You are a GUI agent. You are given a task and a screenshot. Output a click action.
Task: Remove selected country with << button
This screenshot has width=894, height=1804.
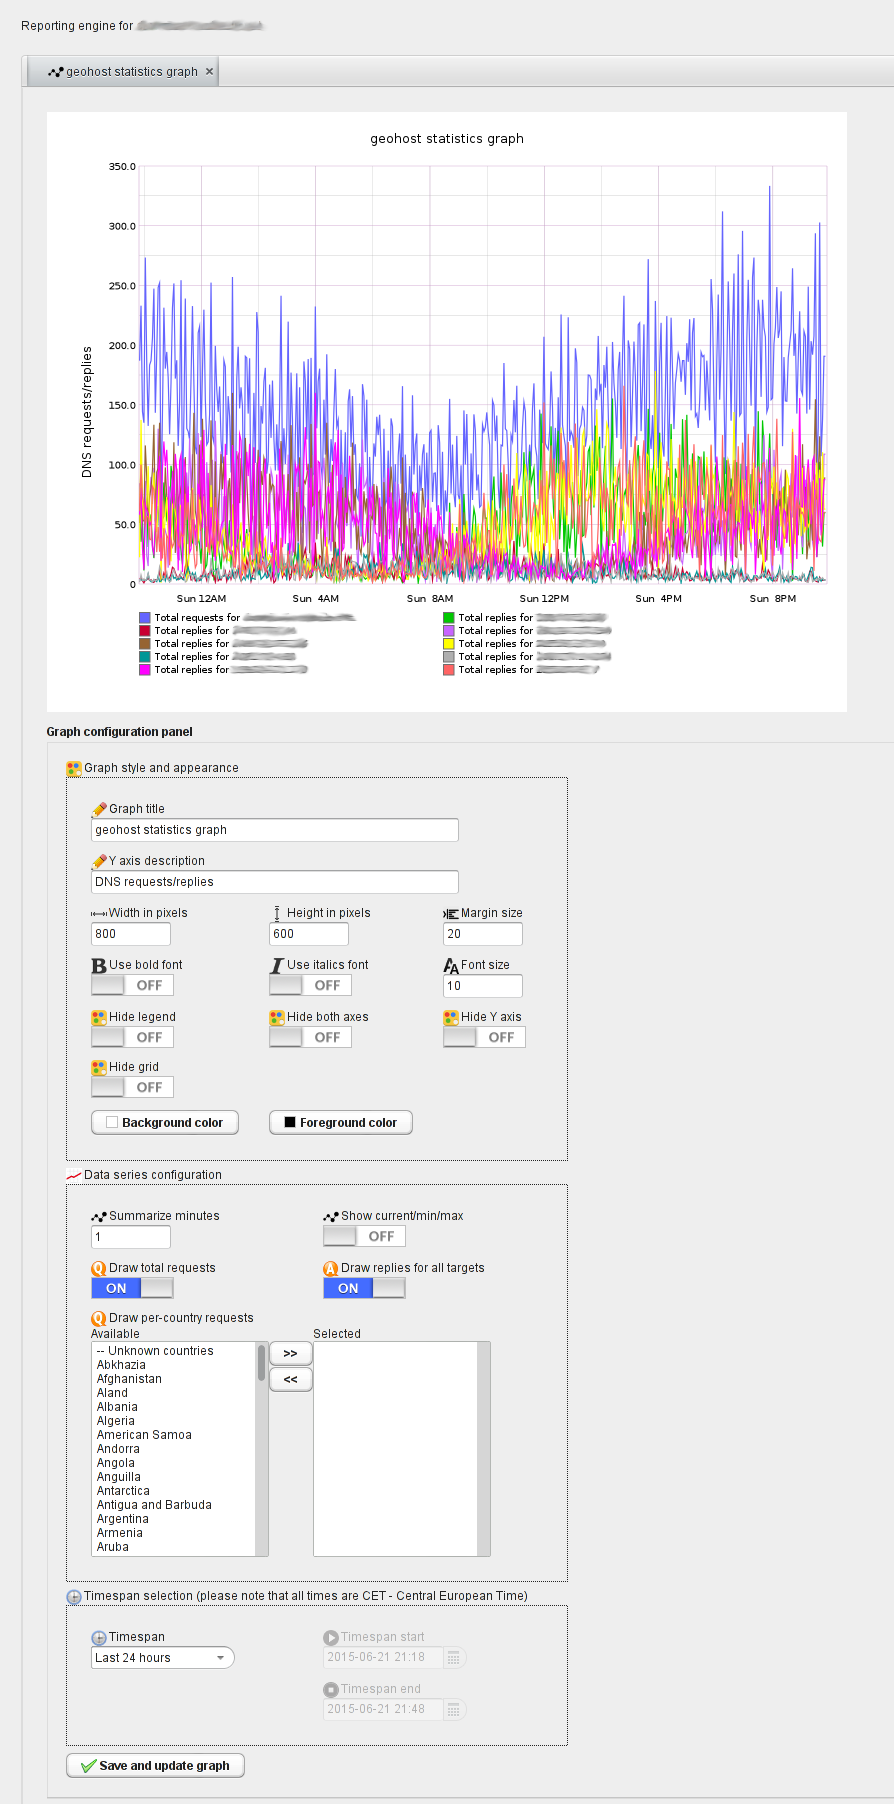click(291, 1379)
